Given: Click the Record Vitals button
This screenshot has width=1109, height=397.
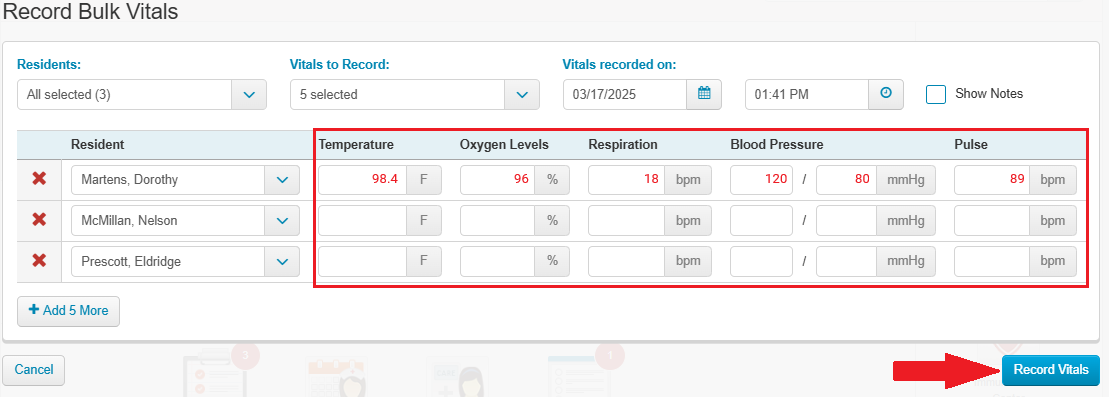Looking at the screenshot, I should pos(1051,370).
